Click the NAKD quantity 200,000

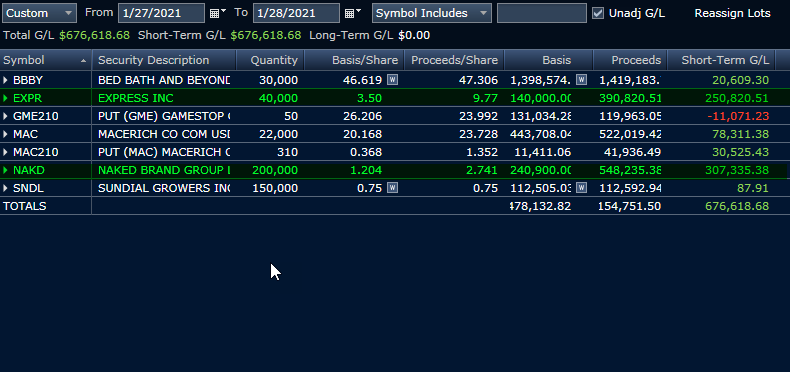[274, 170]
